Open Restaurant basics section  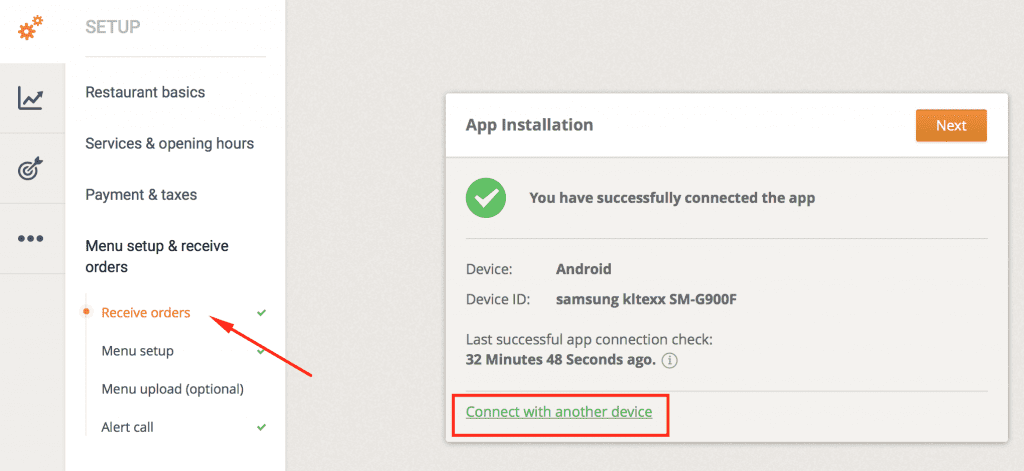click(x=145, y=92)
